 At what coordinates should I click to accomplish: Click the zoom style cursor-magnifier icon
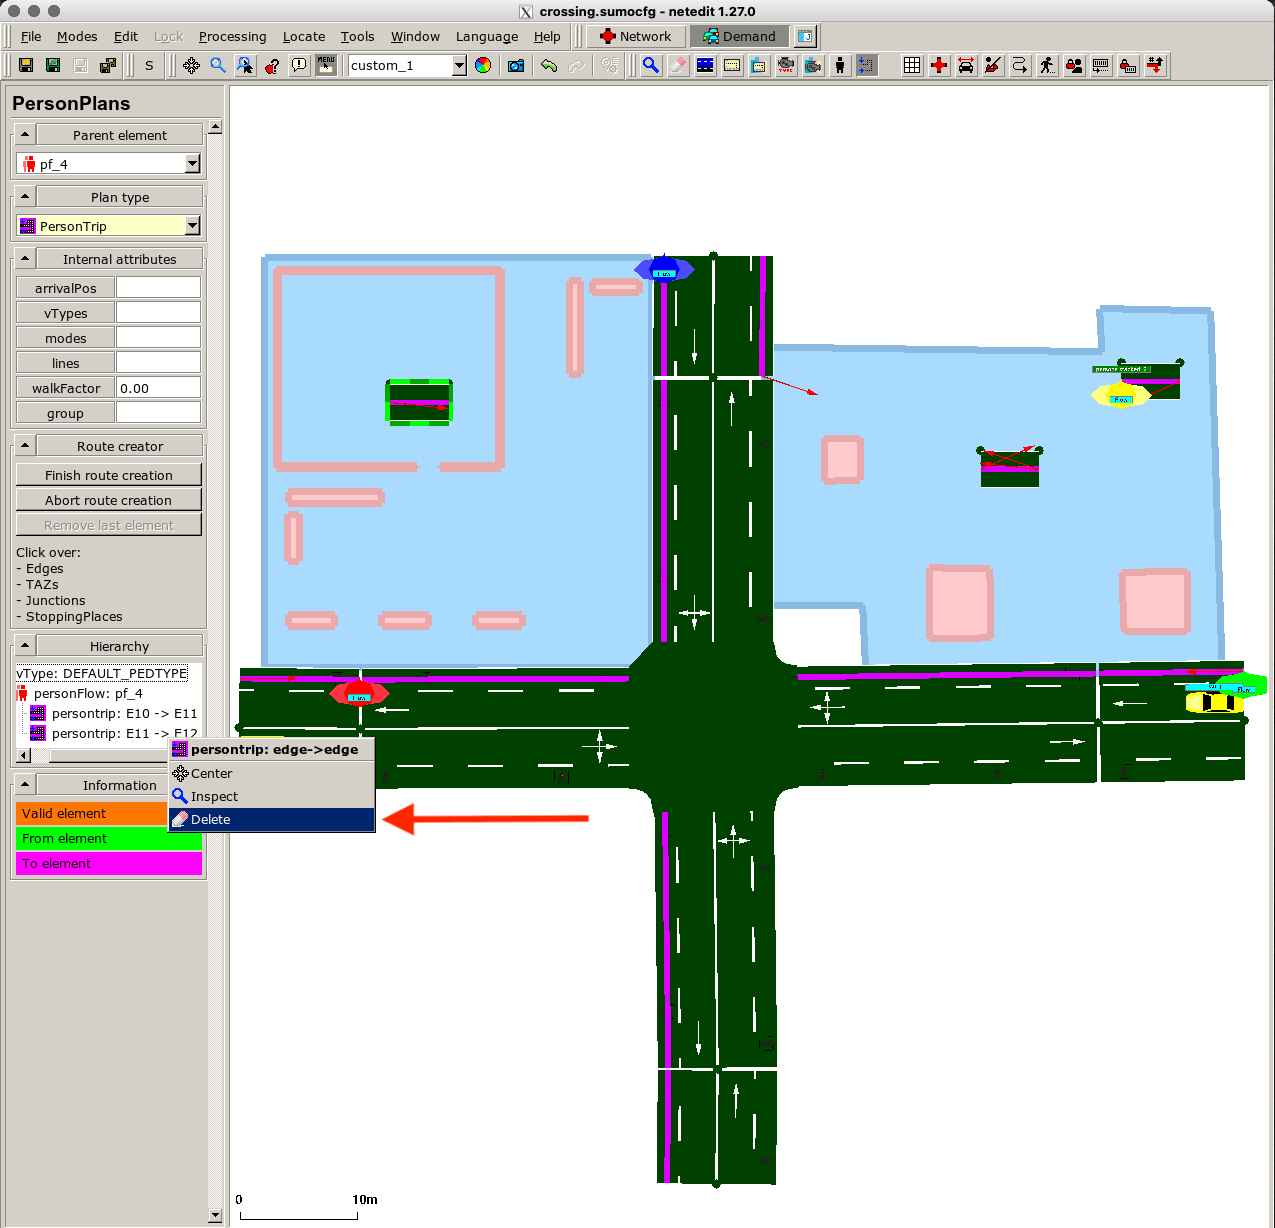245,65
